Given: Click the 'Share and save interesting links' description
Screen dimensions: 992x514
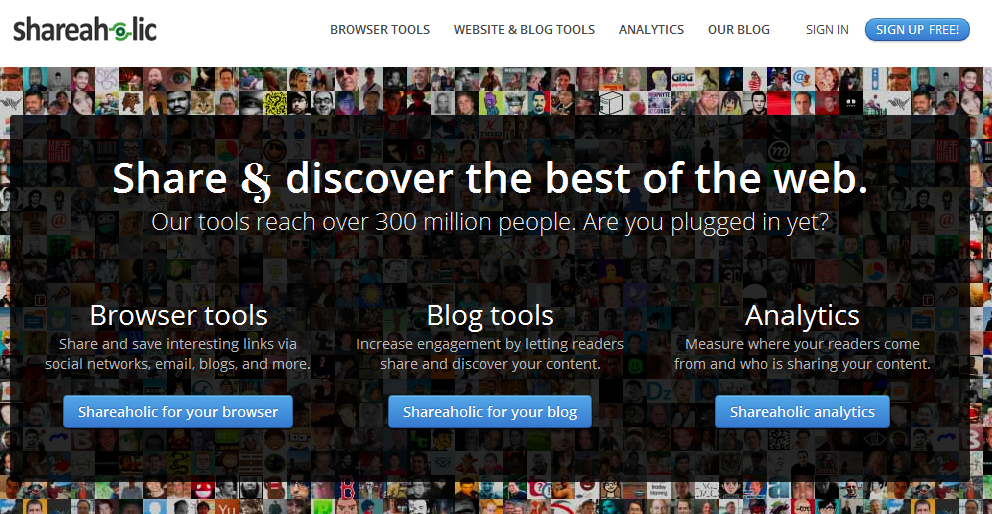Looking at the screenshot, I should pos(178,354).
